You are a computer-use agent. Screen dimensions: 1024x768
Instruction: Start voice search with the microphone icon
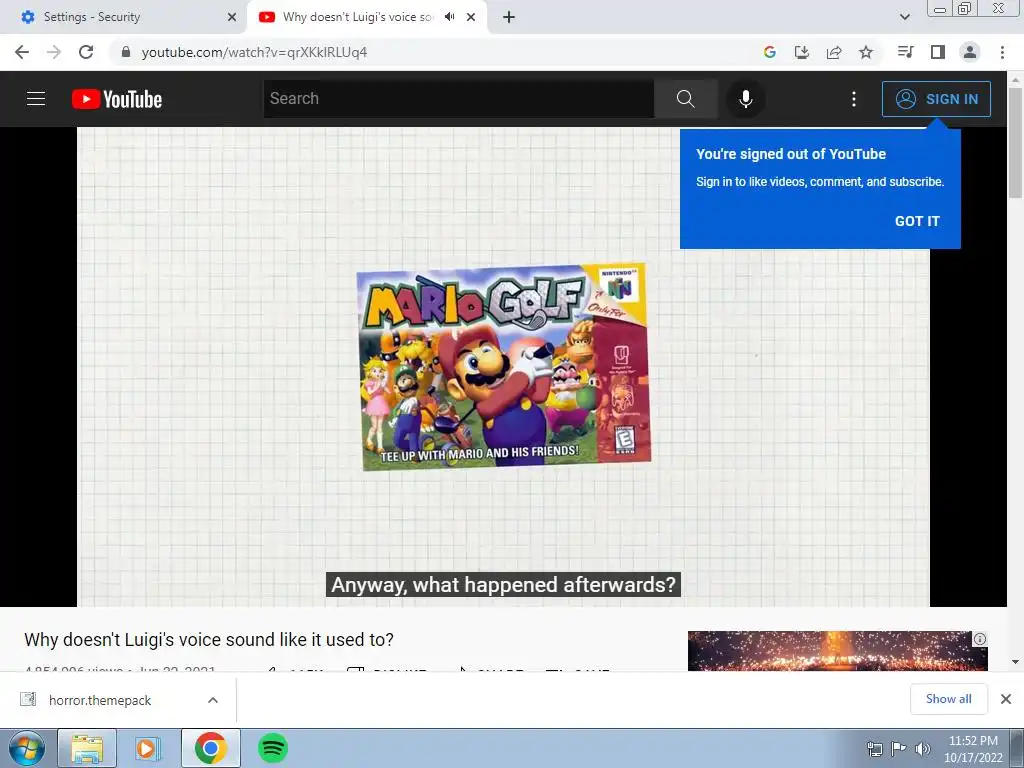tap(745, 99)
